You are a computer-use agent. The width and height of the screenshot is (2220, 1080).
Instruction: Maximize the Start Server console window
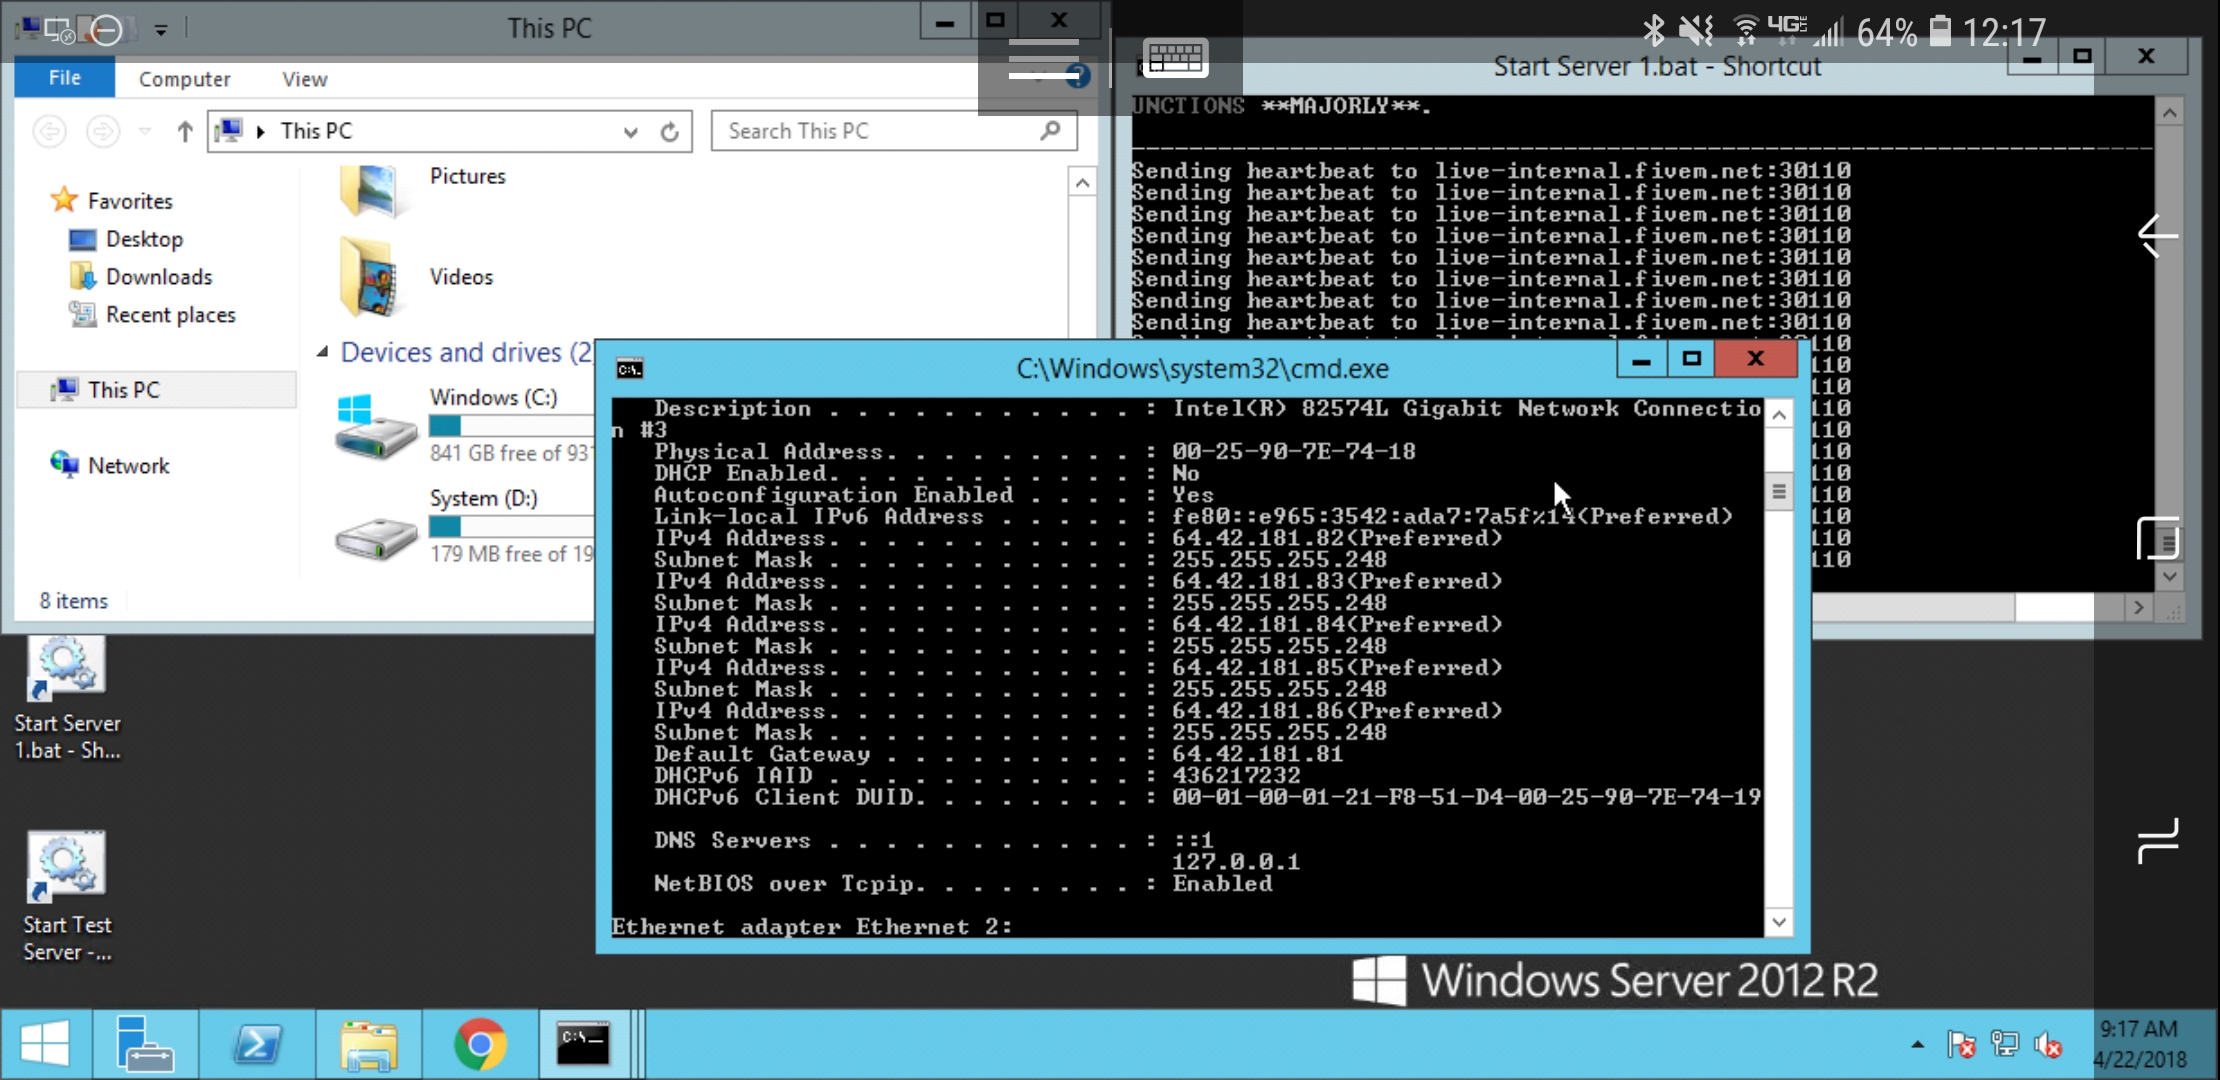[2082, 56]
